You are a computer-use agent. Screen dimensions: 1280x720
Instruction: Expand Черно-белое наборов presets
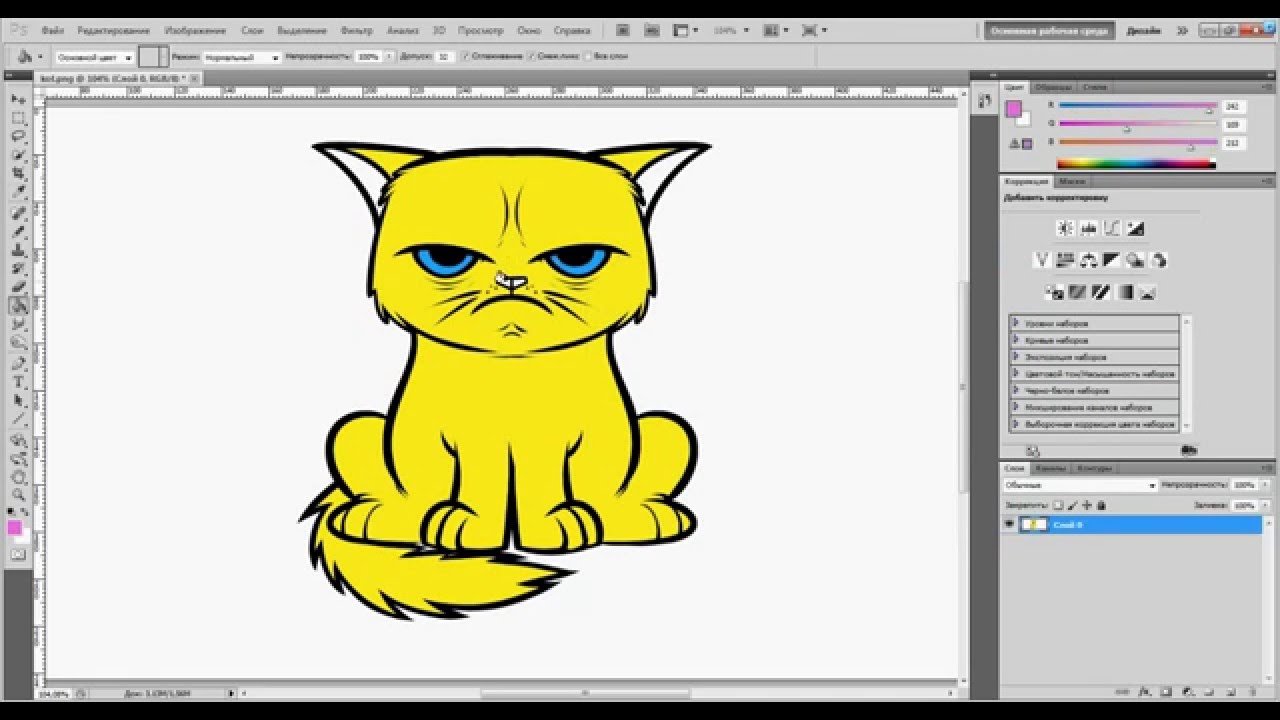click(1015, 390)
